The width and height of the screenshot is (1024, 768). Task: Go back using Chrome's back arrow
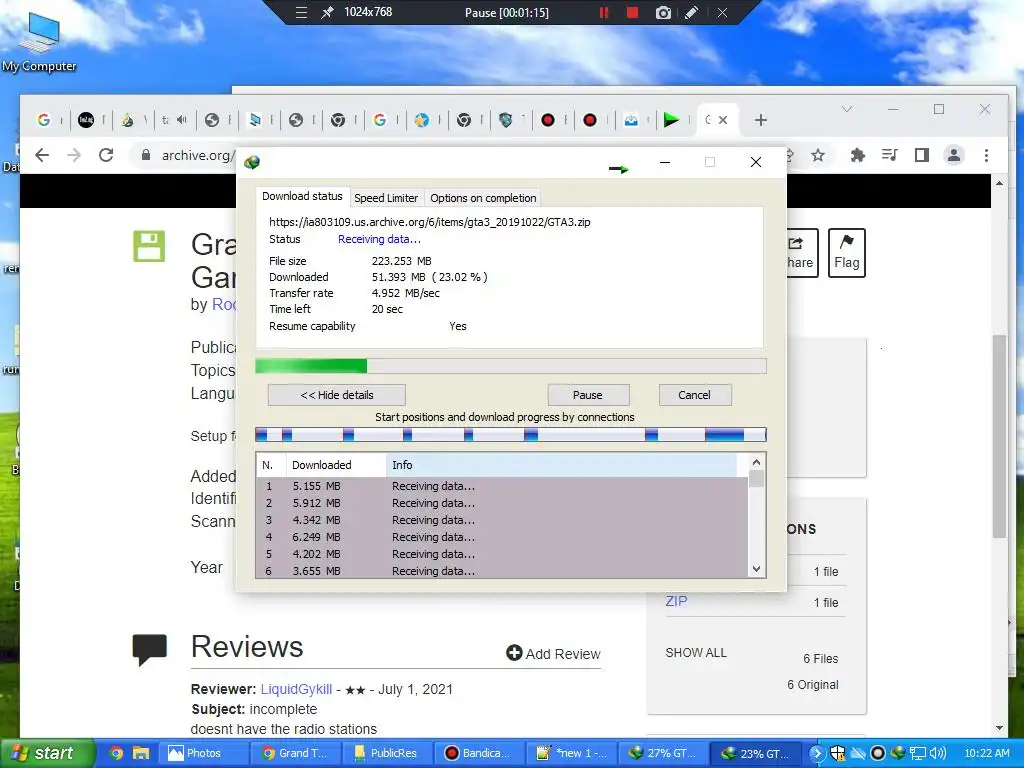pos(42,155)
